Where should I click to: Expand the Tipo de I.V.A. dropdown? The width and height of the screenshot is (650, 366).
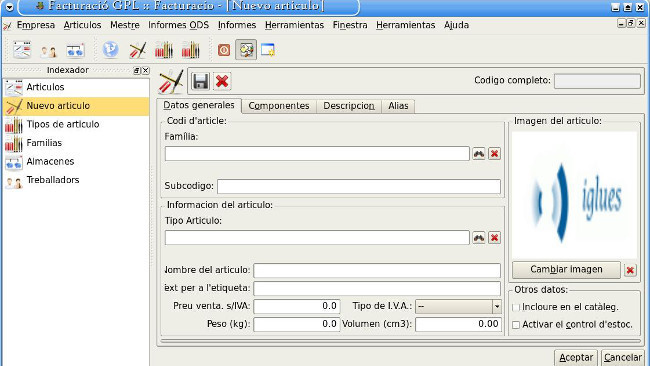point(497,307)
